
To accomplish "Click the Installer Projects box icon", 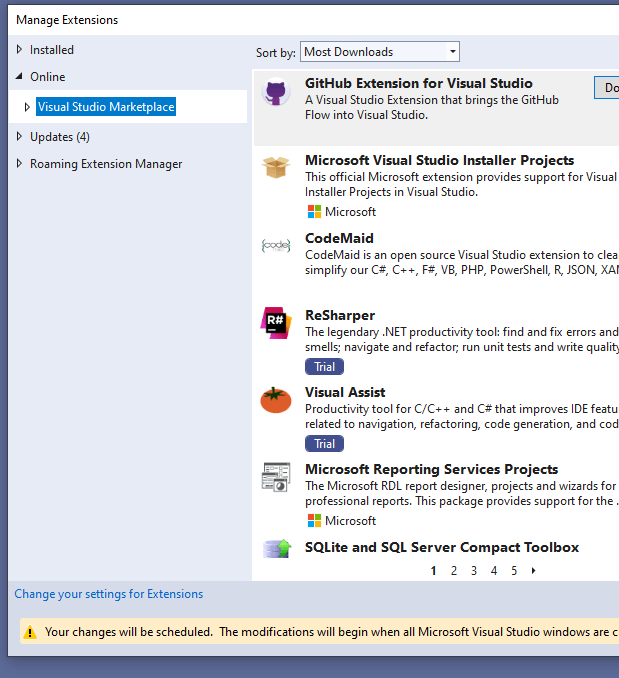I will click(x=276, y=168).
